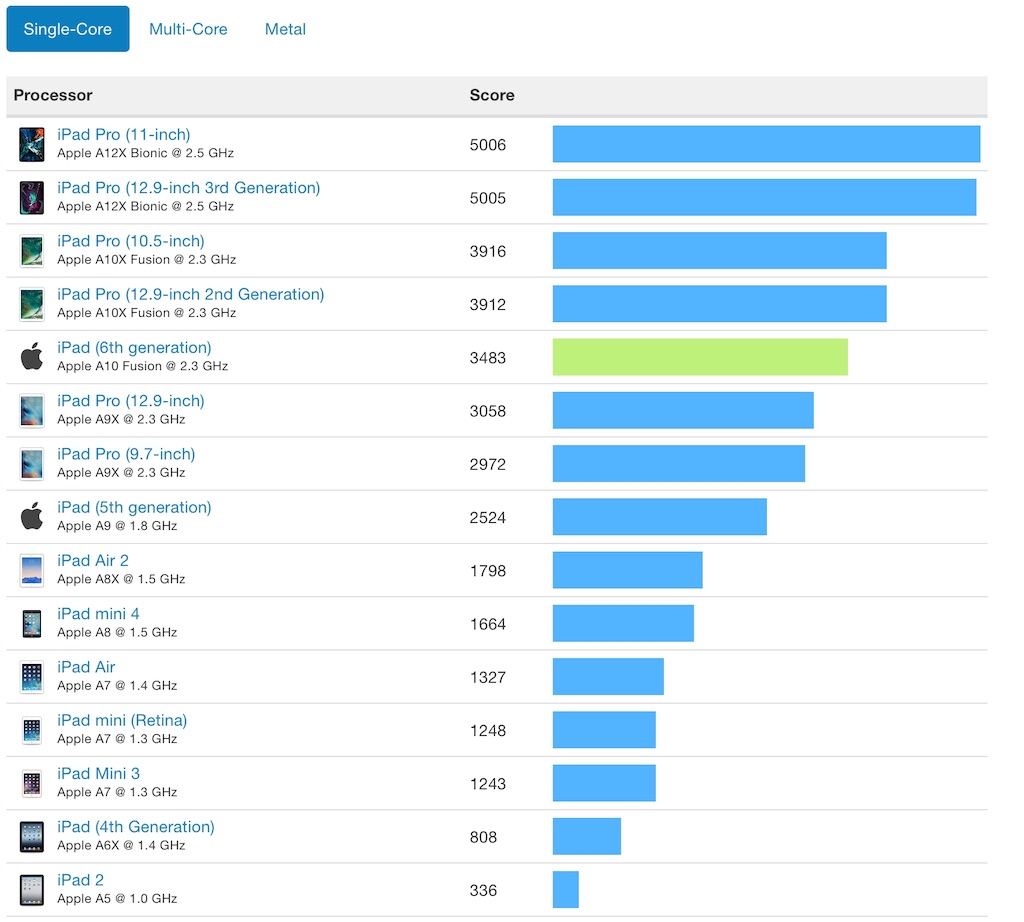Viewport: 1024px width, 922px height.
Task: Click the score value 2524
Action: [488, 518]
